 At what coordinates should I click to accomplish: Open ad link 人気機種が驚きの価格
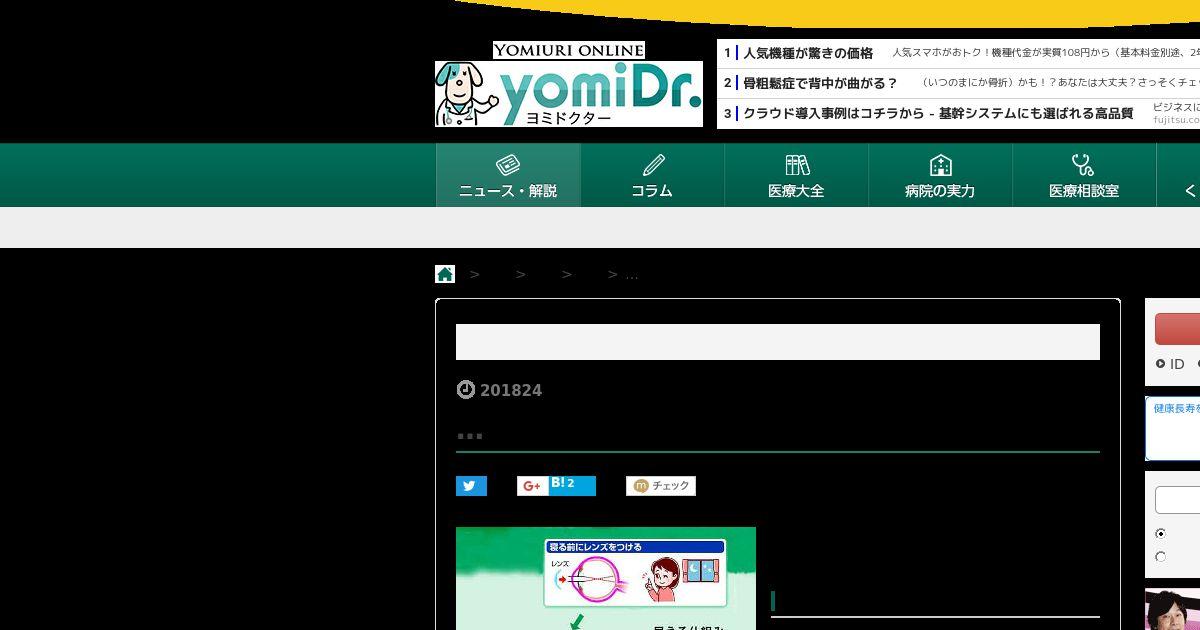tap(808, 53)
